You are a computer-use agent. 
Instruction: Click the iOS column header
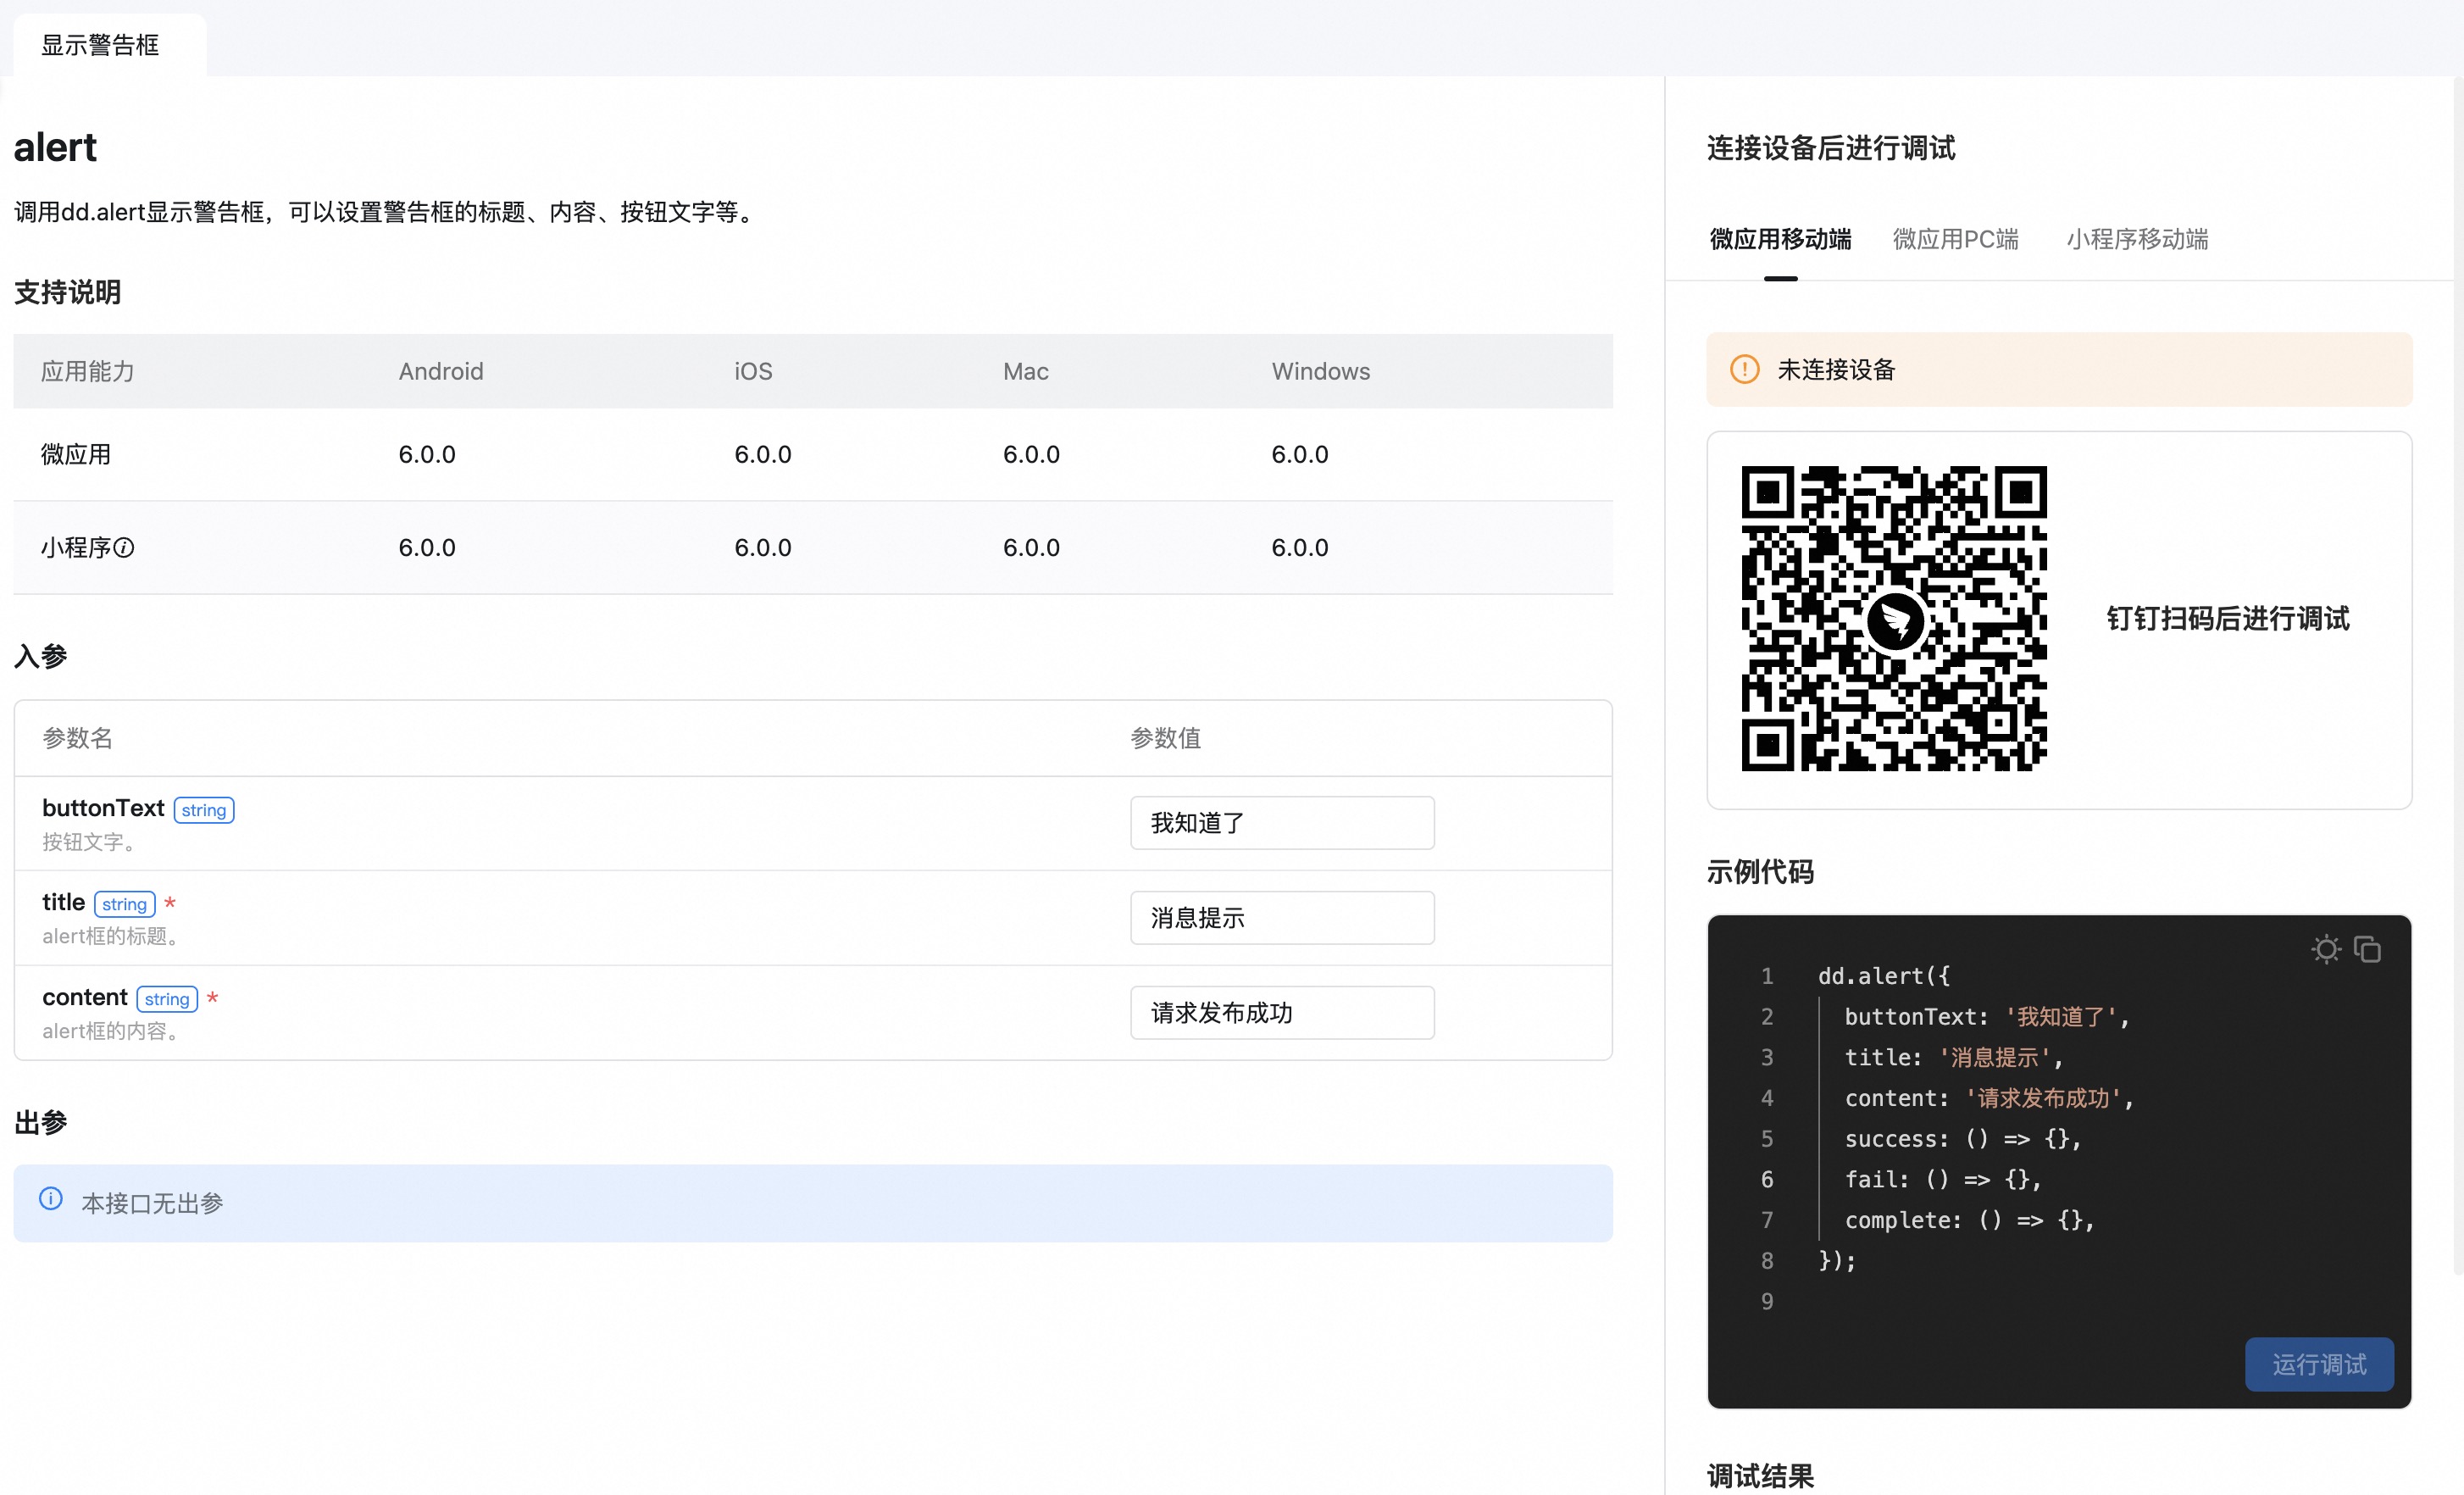tap(754, 372)
